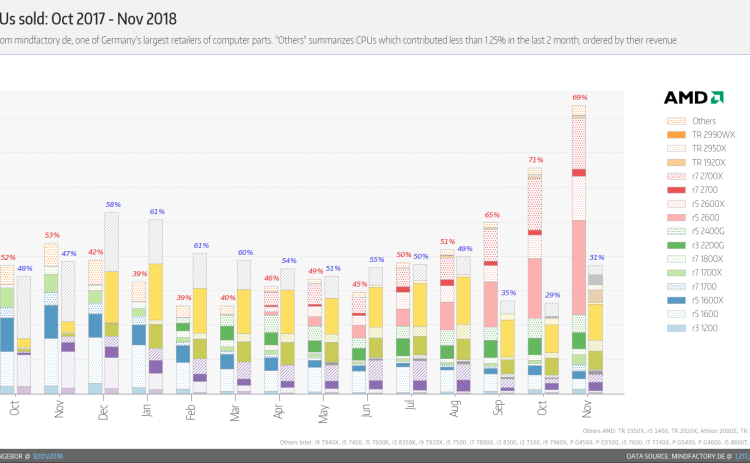Click the blue 50% label above Jul

tap(420, 256)
